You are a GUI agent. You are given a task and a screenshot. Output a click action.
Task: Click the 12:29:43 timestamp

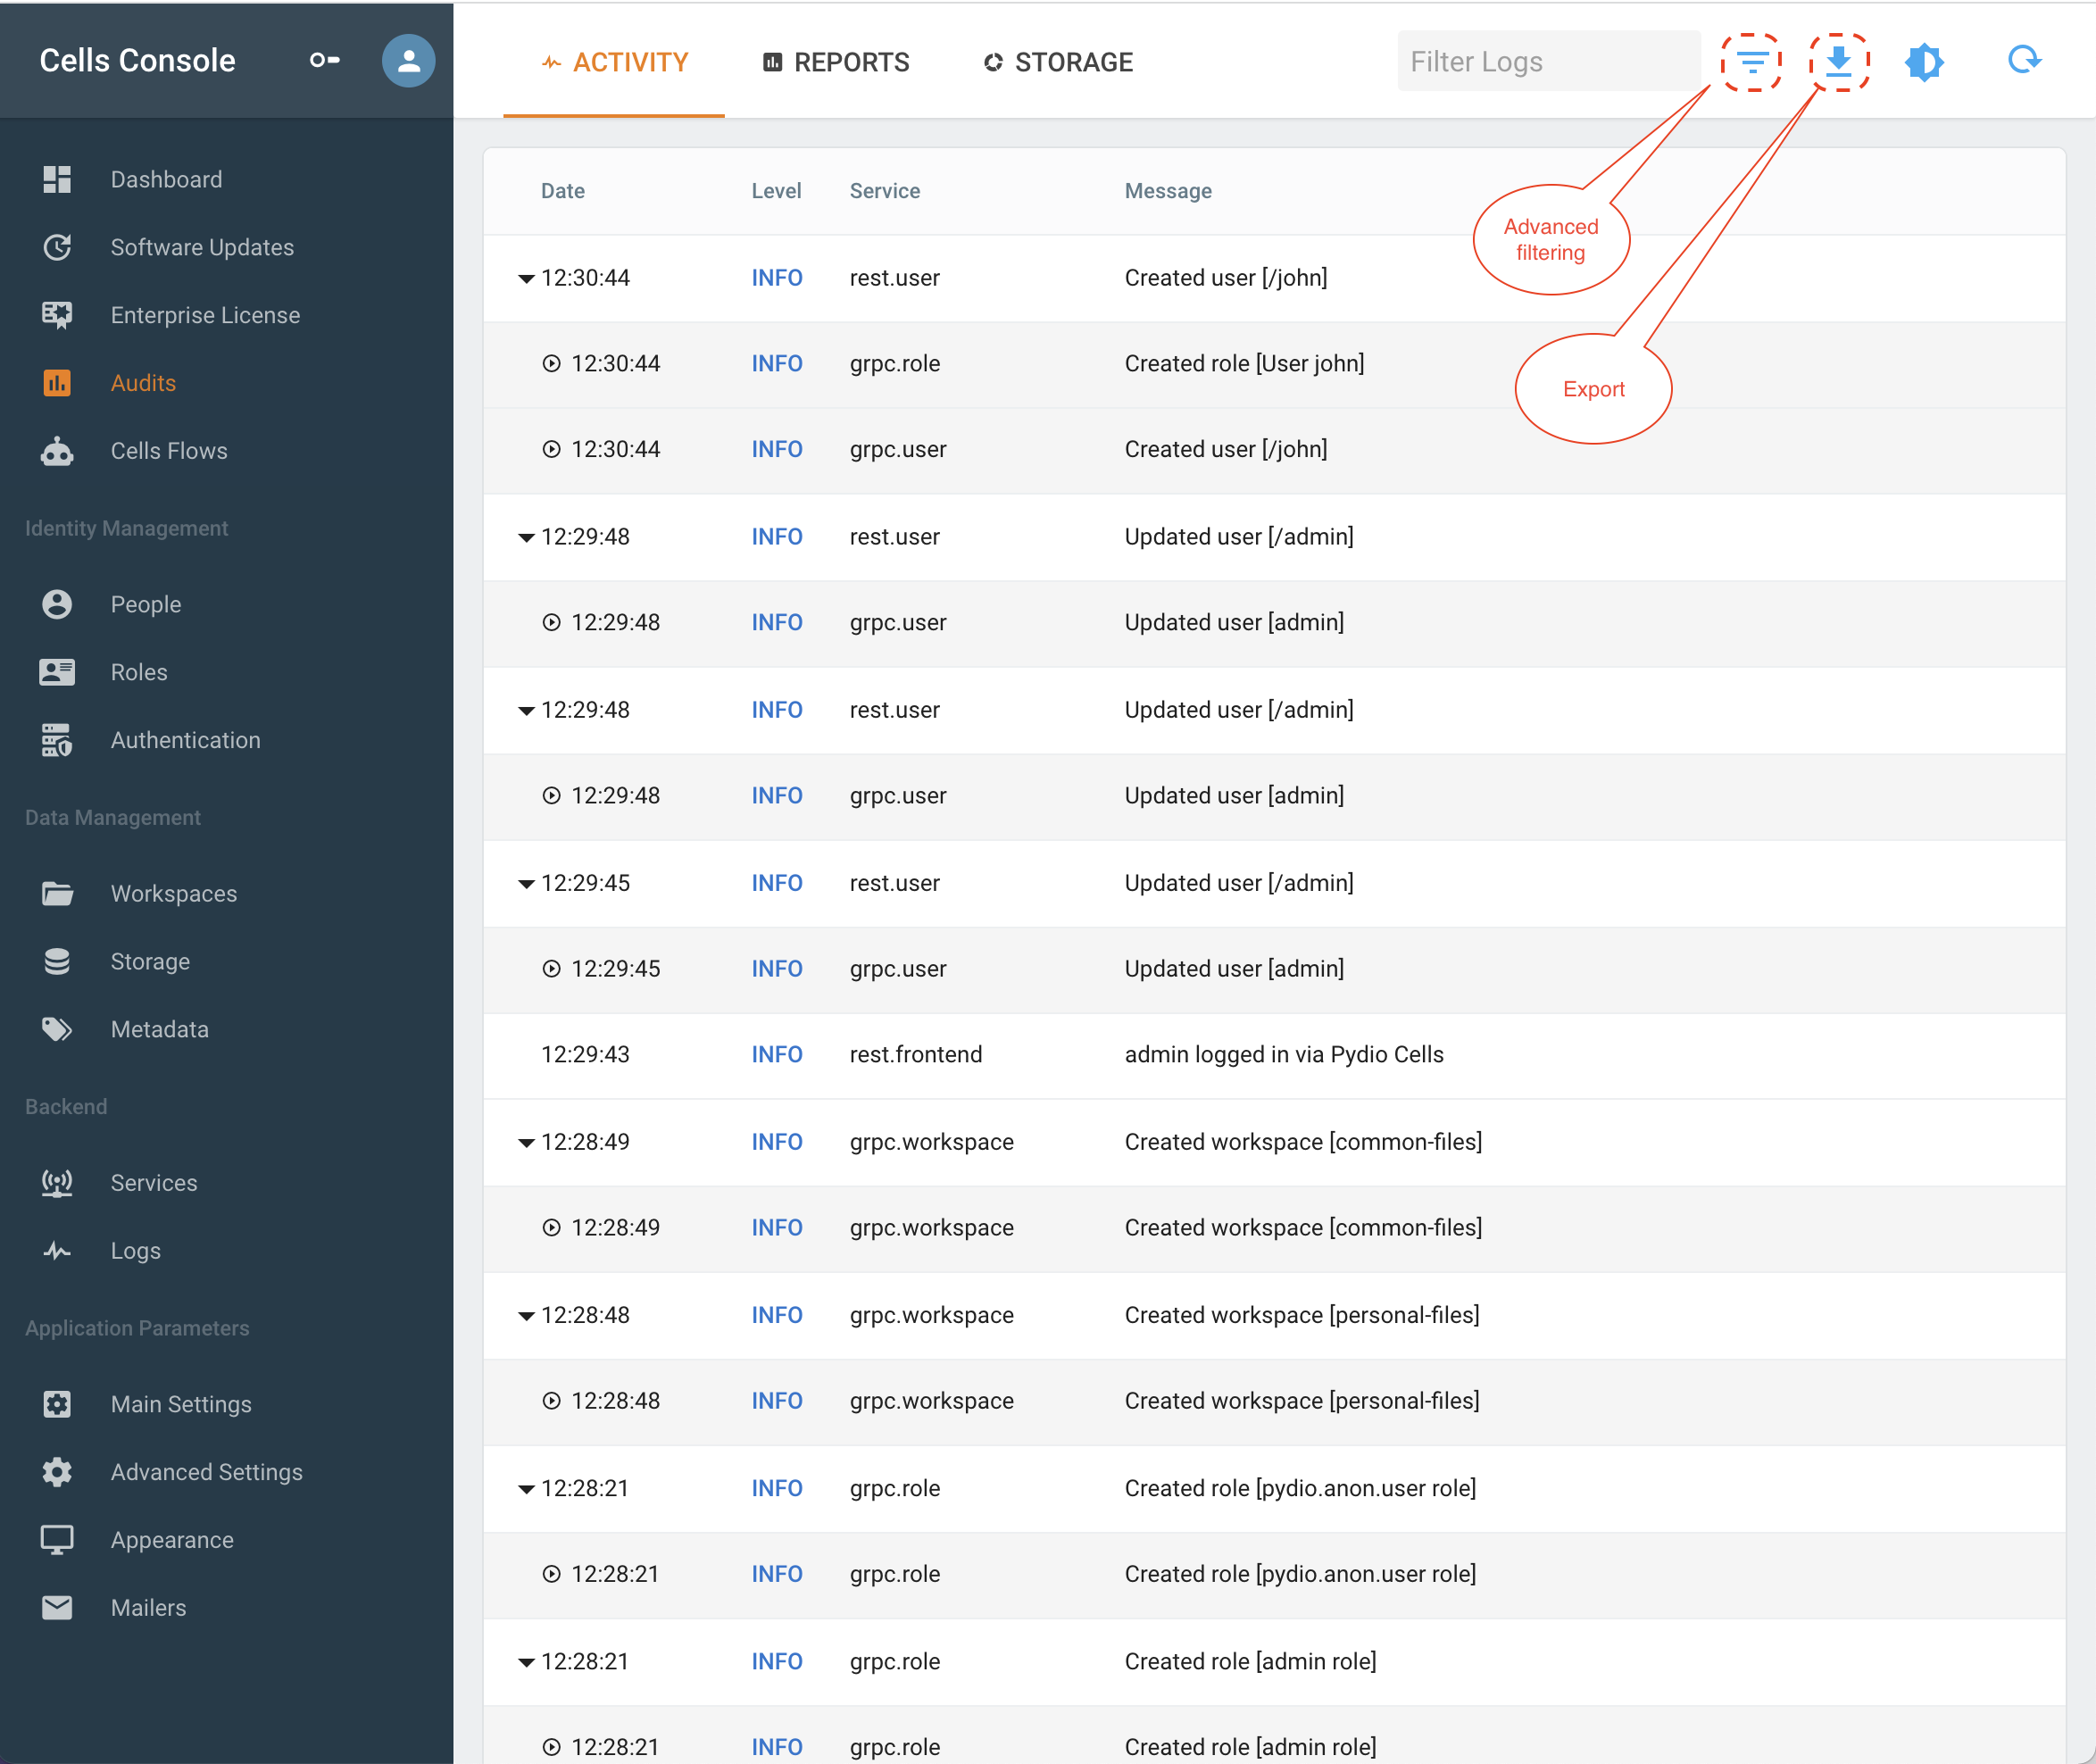(x=585, y=1054)
